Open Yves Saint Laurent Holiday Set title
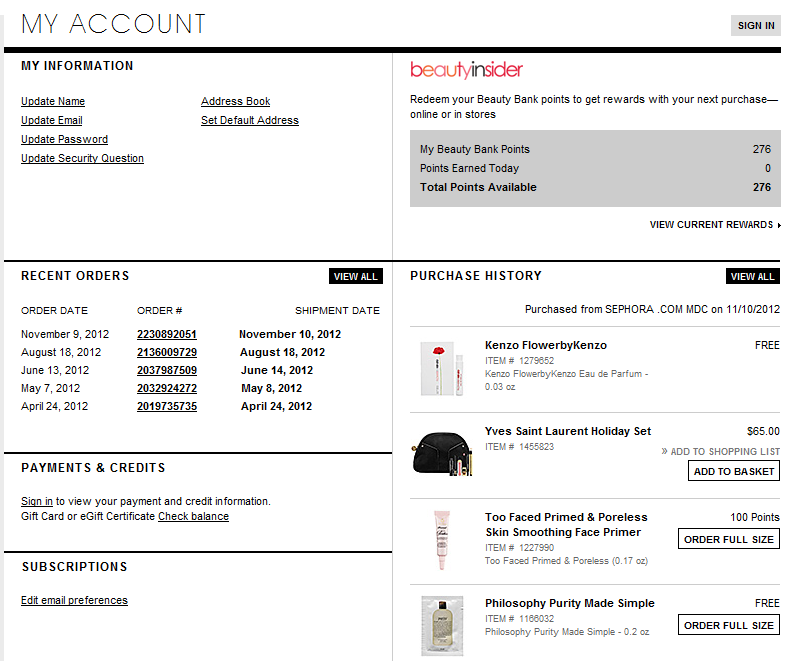798x661 pixels. coord(568,431)
